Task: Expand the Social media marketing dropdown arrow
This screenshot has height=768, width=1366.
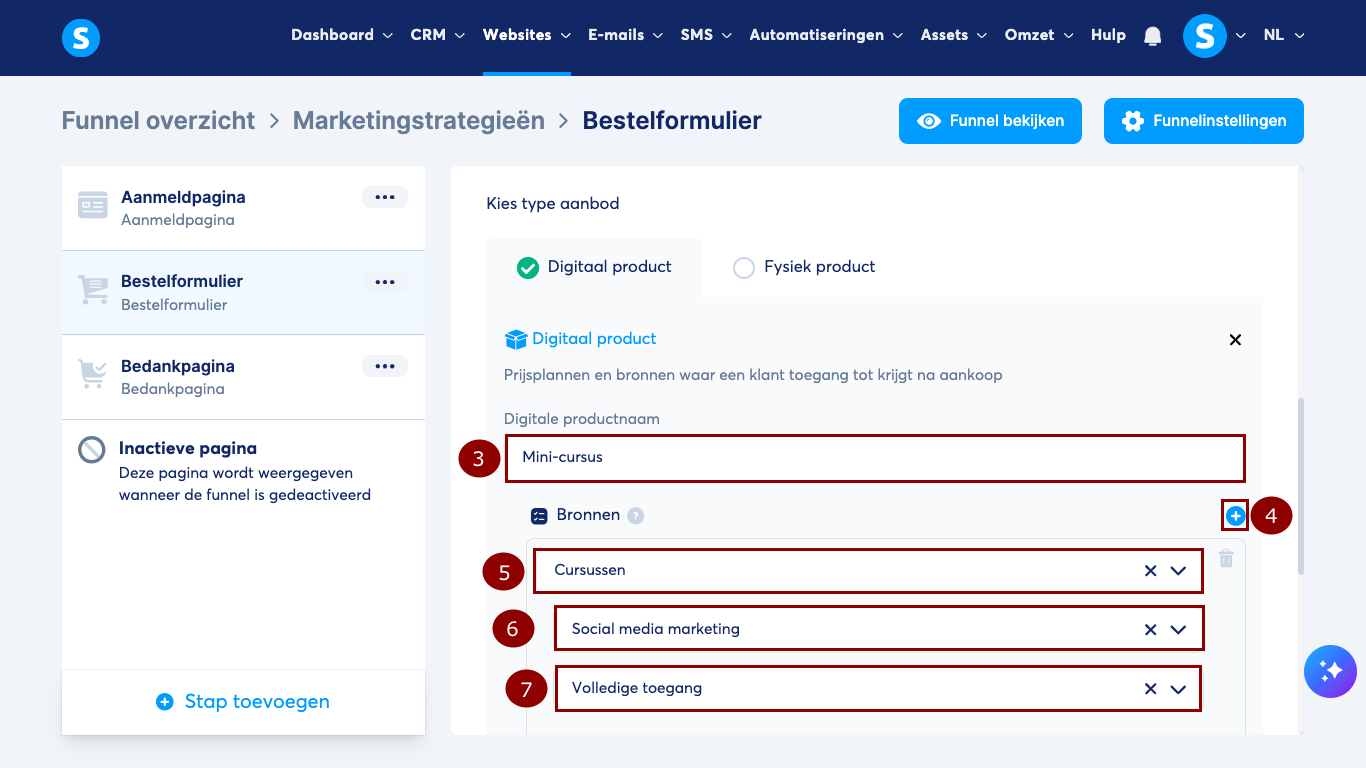Action: click(1178, 630)
